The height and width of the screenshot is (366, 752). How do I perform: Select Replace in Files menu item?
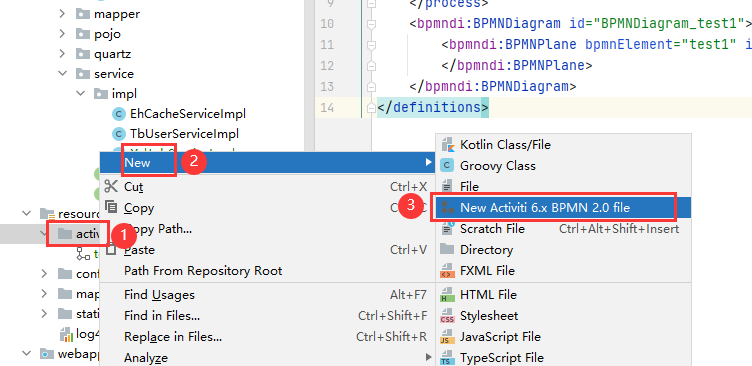tap(268, 337)
